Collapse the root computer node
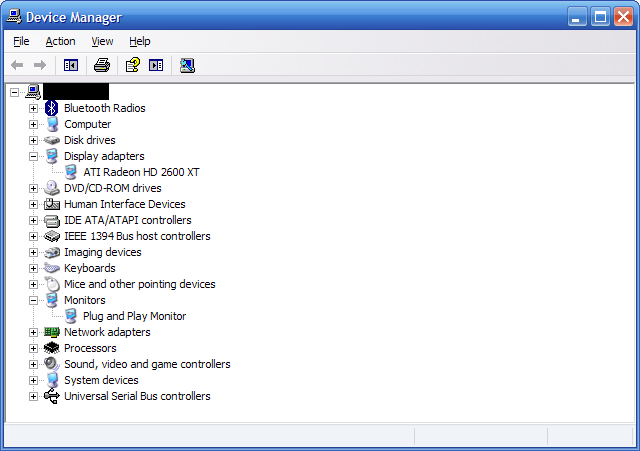Image resolution: width=640 pixels, height=451 pixels. point(14,92)
